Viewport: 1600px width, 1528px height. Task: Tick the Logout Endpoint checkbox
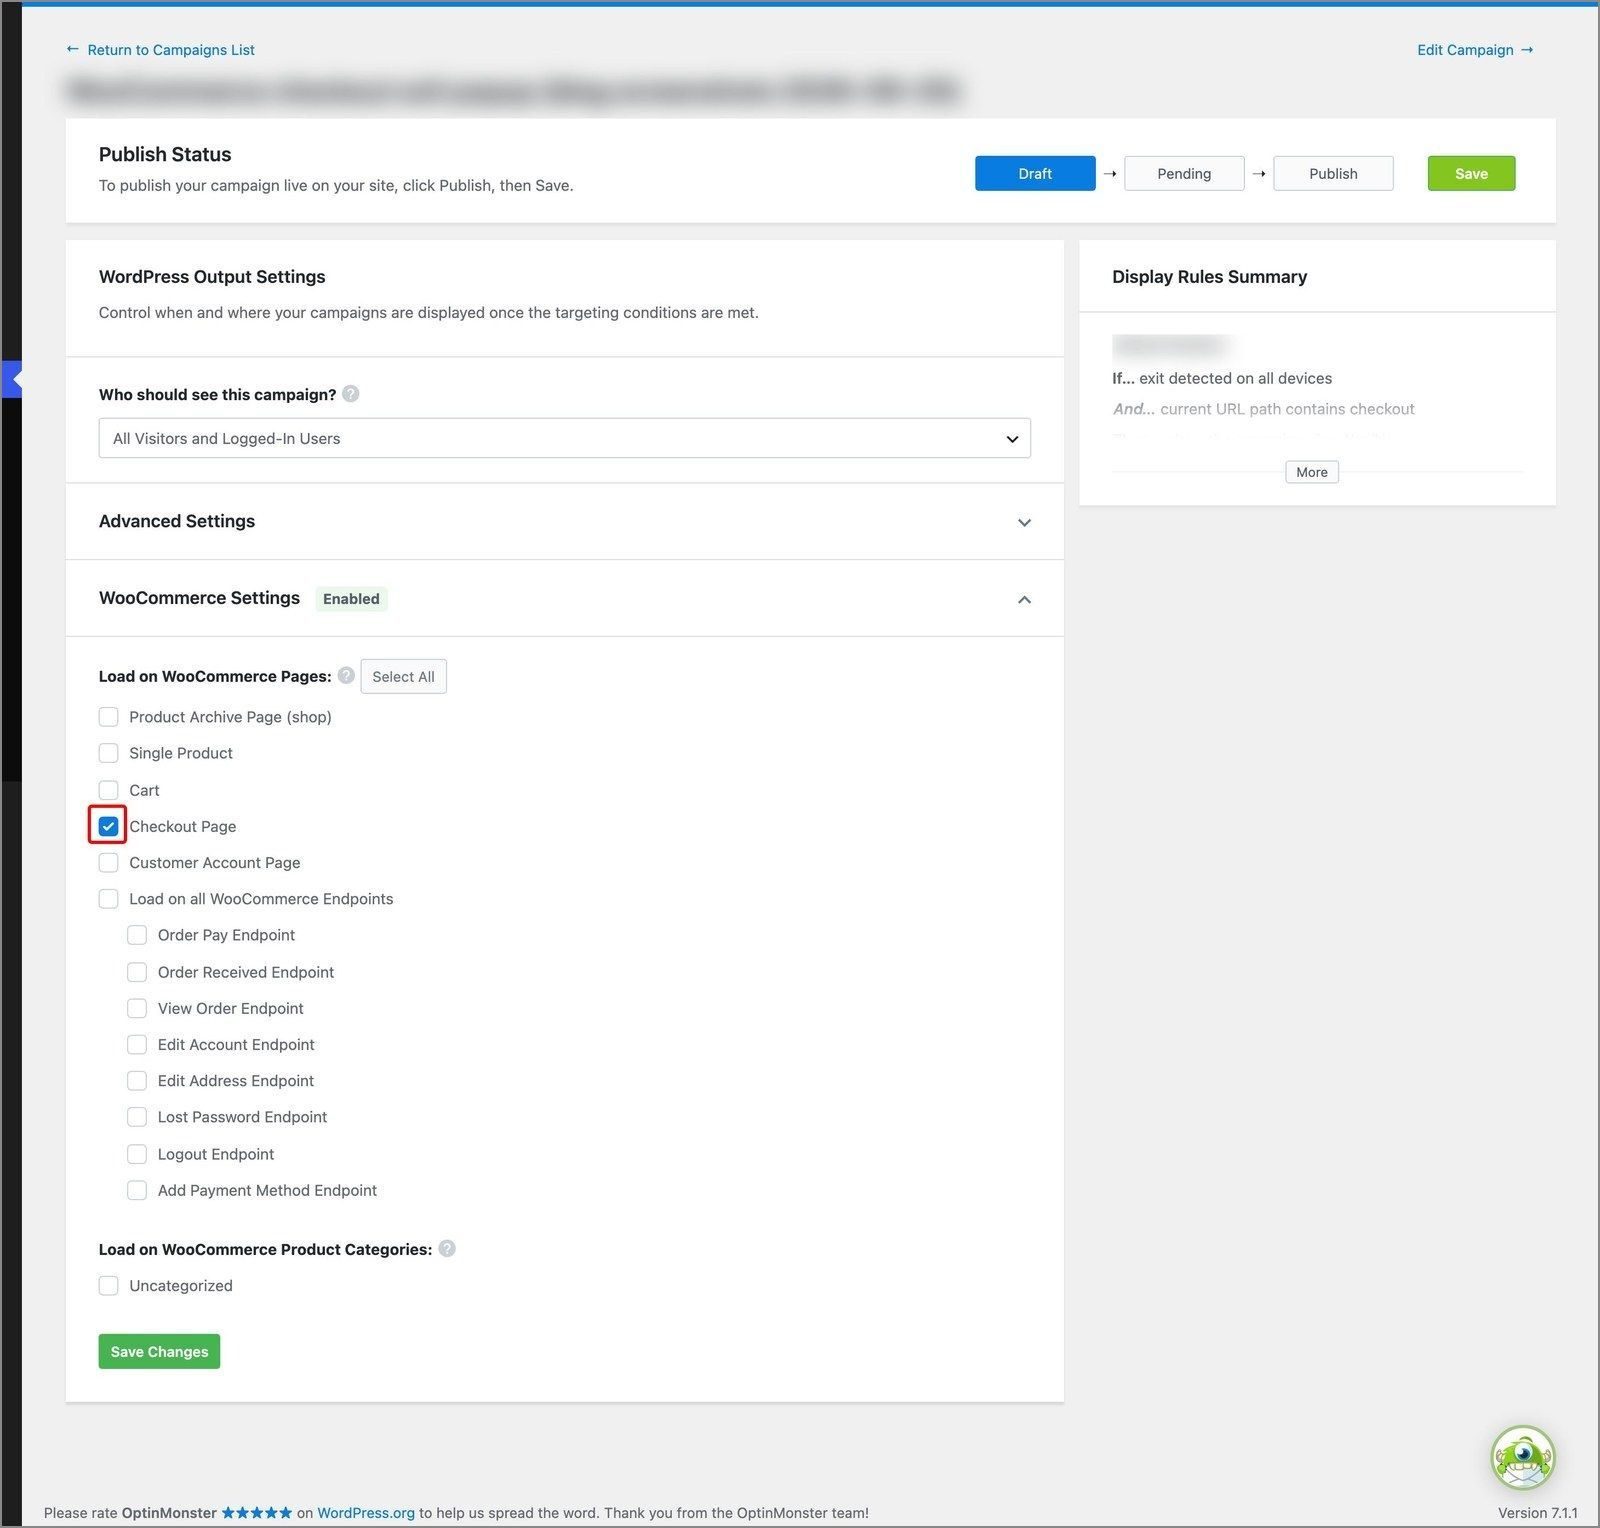pyautogui.click(x=137, y=1154)
